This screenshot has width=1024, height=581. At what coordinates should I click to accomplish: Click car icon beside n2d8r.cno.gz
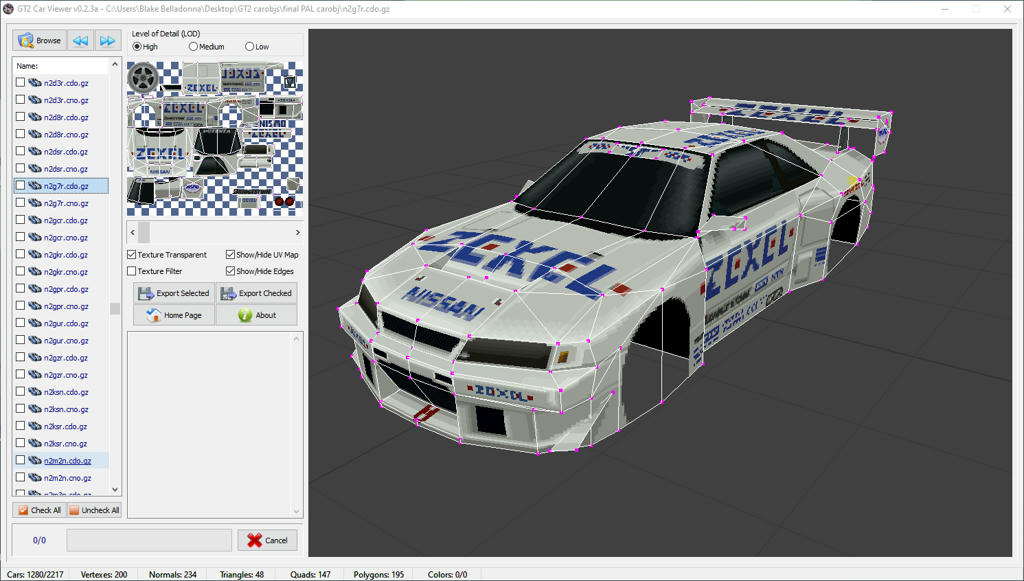pos(35,134)
